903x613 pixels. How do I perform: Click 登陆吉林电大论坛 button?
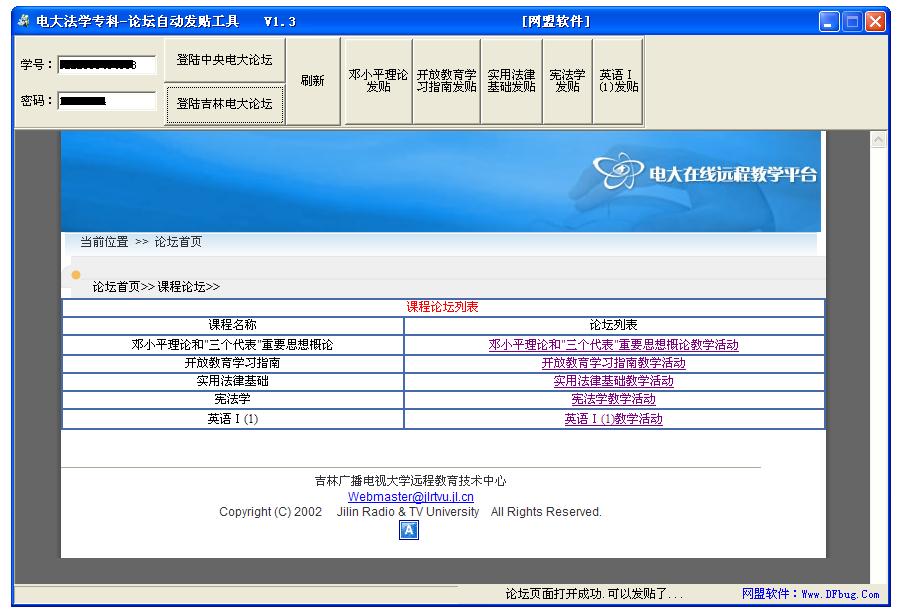pyautogui.click(x=225, y=104)
